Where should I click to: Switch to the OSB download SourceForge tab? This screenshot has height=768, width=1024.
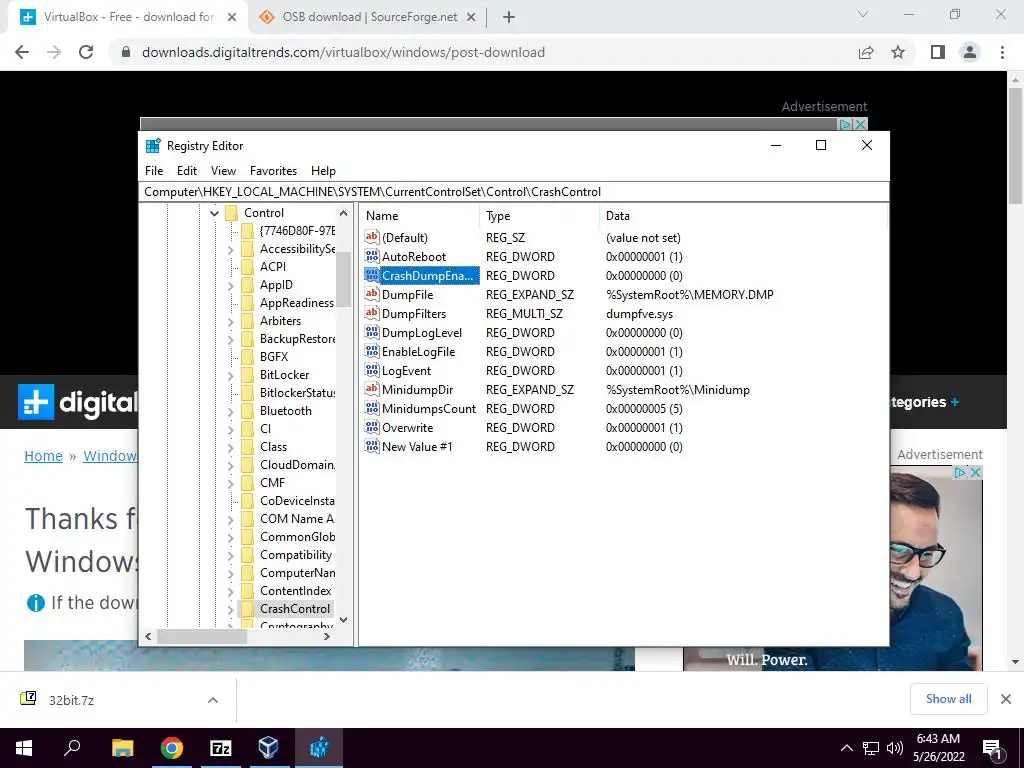368,17
